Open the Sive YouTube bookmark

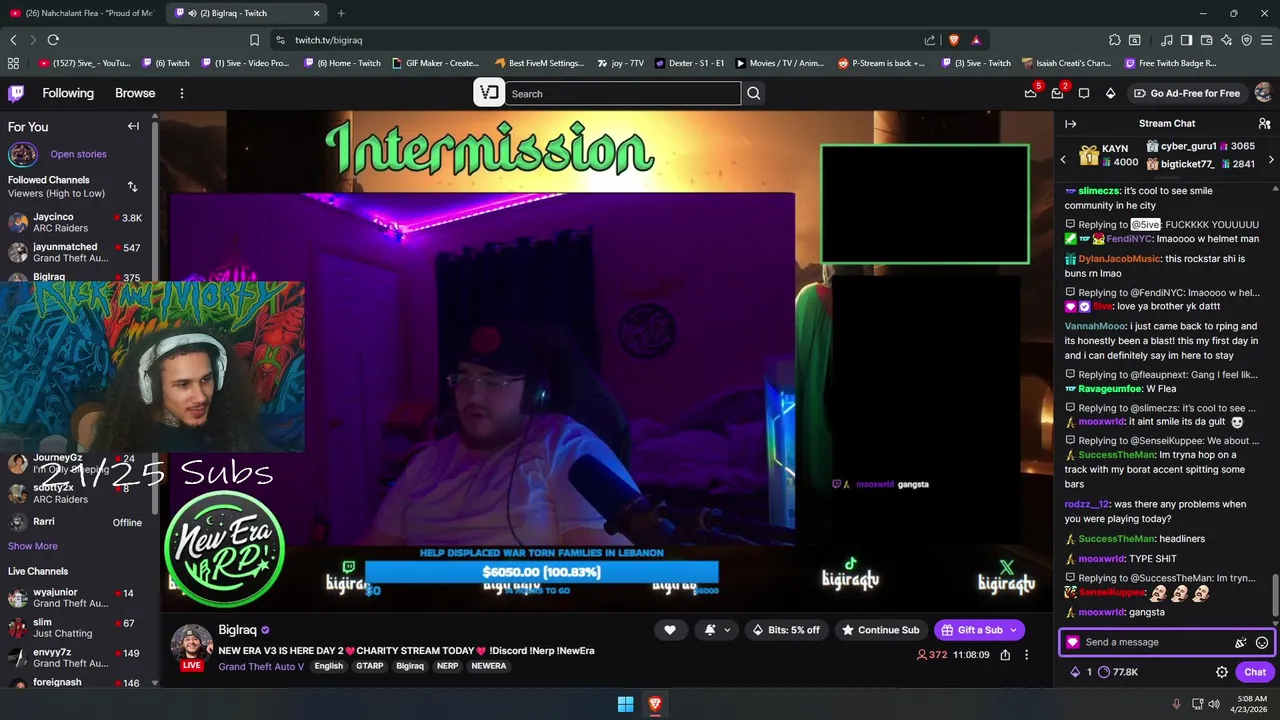point(85,63)
